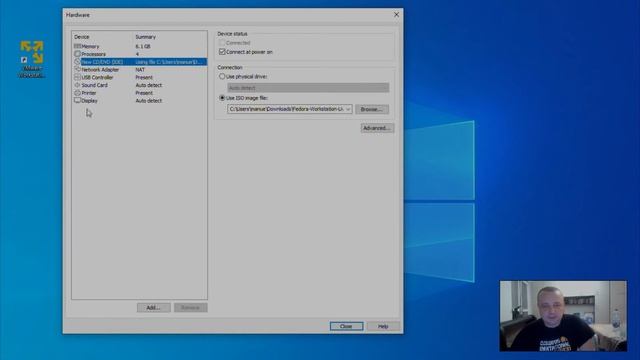This screenshot has width=640, height=360.
Task: Select the Display row label
Action: click(89, 100)
